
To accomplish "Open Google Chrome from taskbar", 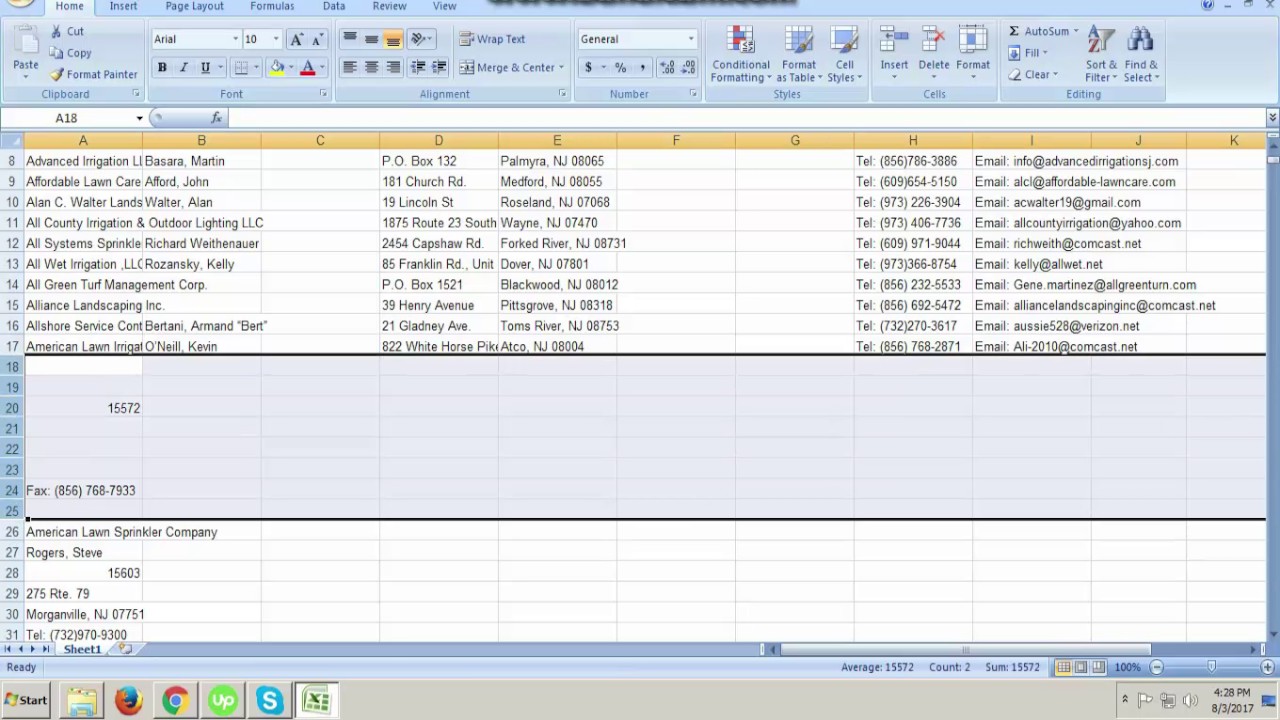I will pos(175,700).
